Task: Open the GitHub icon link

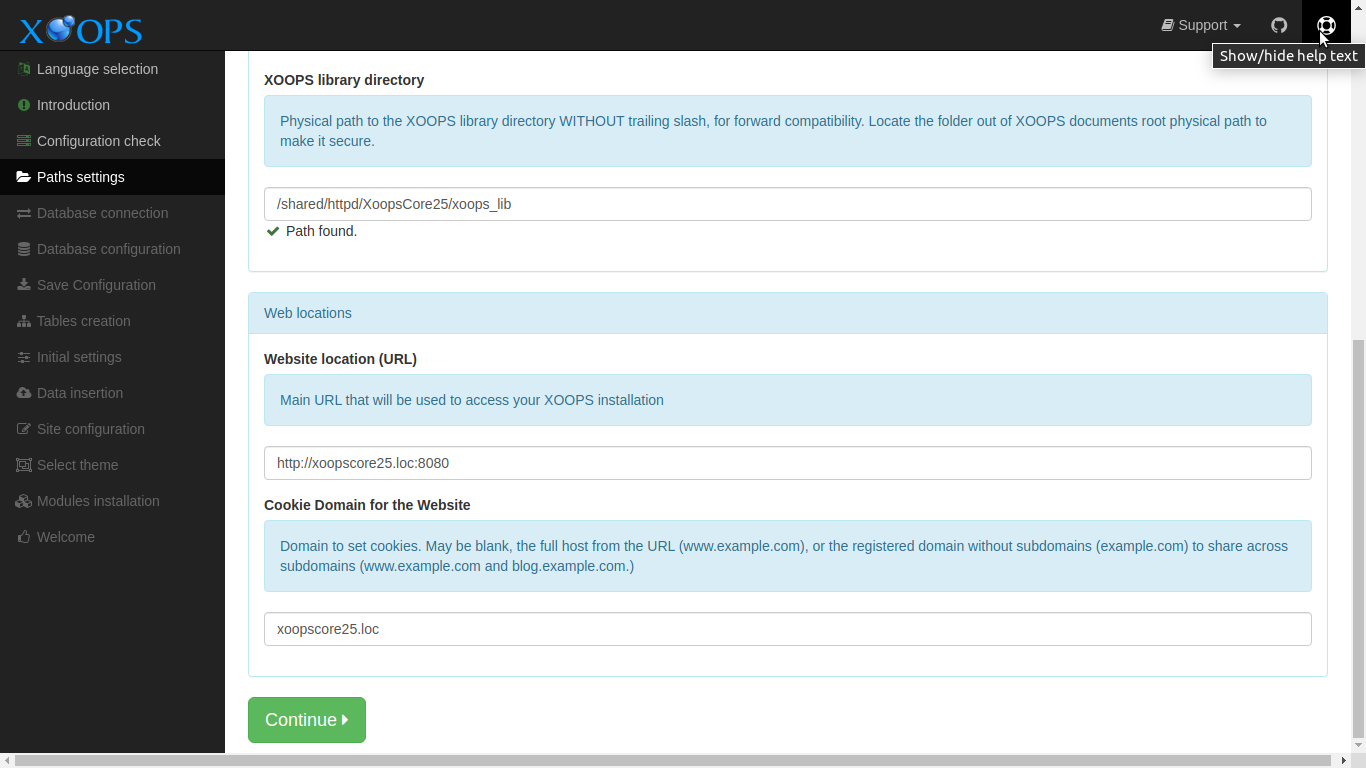Action: coord(1279,25)
